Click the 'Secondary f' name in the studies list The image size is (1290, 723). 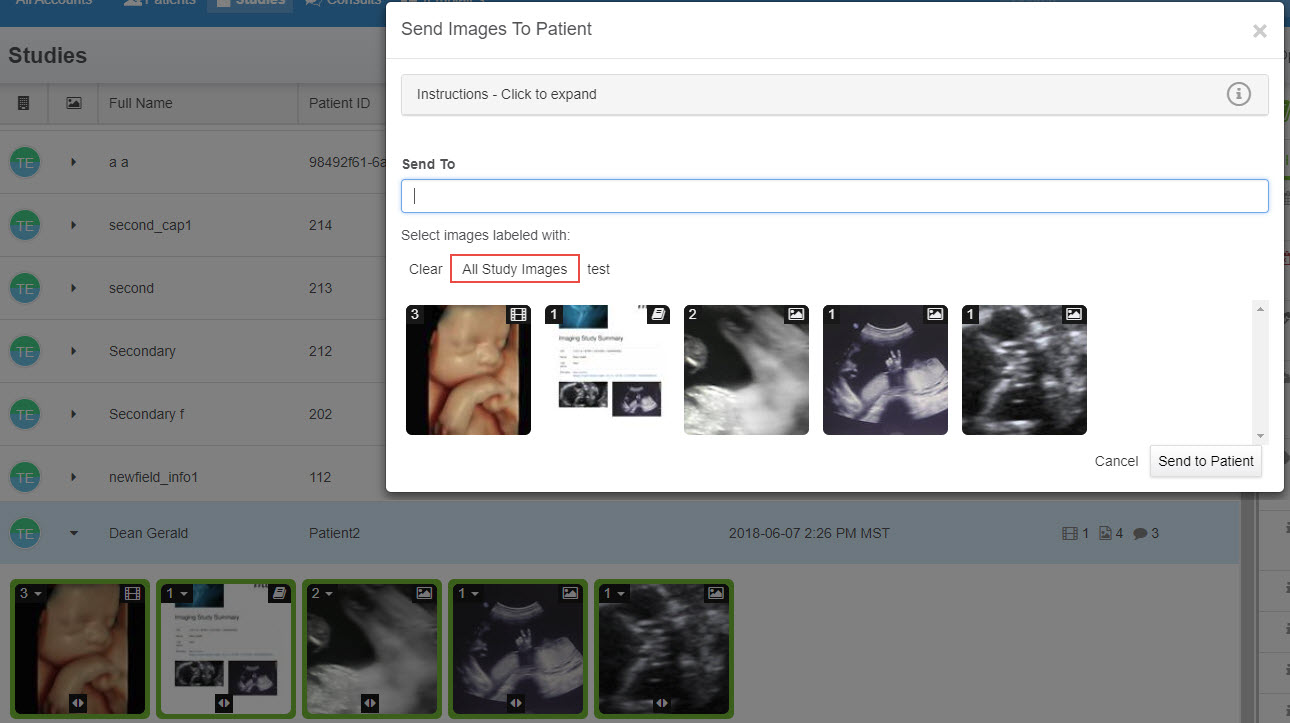point(147,414)
